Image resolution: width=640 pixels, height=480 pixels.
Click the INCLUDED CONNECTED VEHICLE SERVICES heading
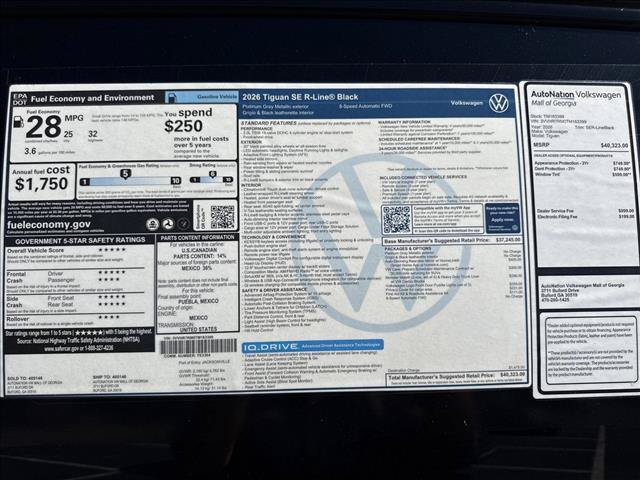pos(423,177)
